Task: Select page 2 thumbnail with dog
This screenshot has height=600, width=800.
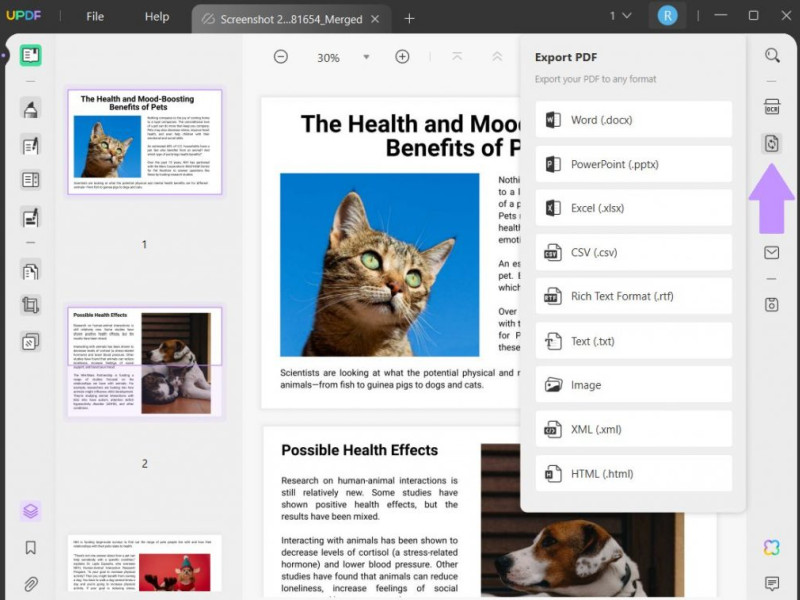Action: coord(145,361)
